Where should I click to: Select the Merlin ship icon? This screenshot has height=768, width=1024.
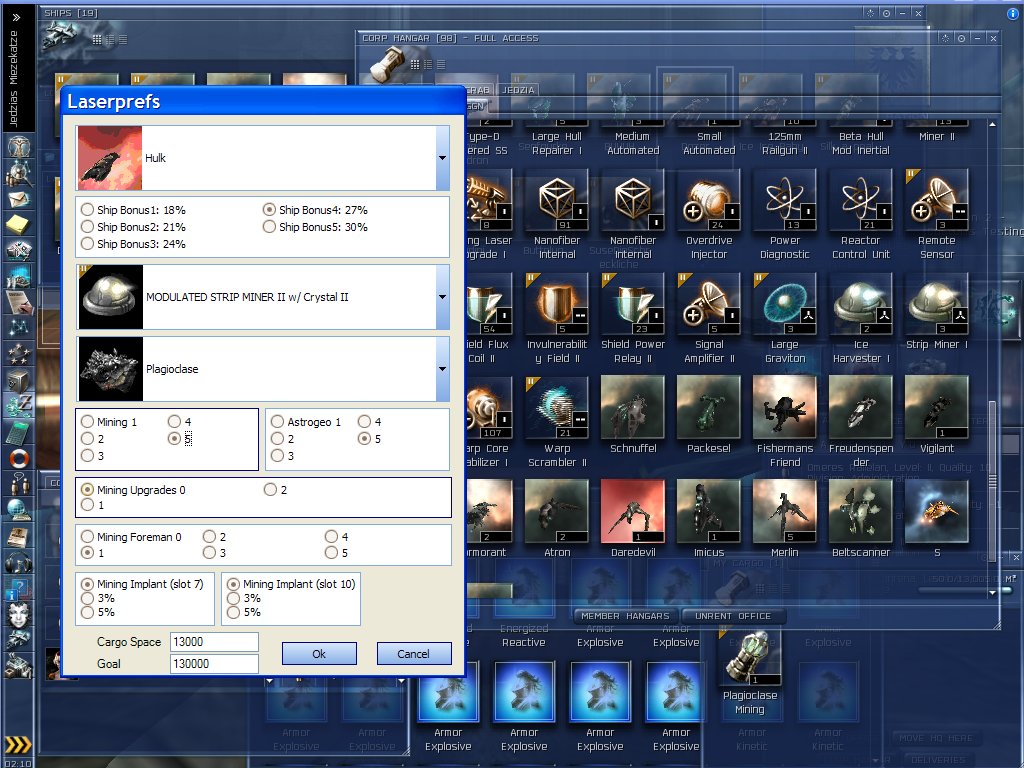point(784,511)
